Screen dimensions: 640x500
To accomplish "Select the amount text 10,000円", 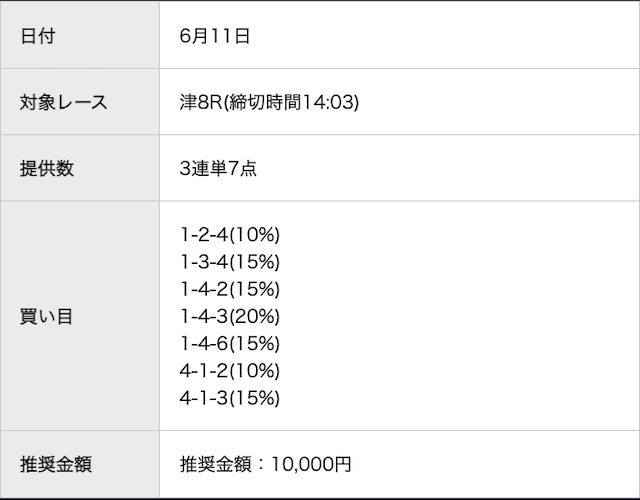I will click(x=311, y=464).
